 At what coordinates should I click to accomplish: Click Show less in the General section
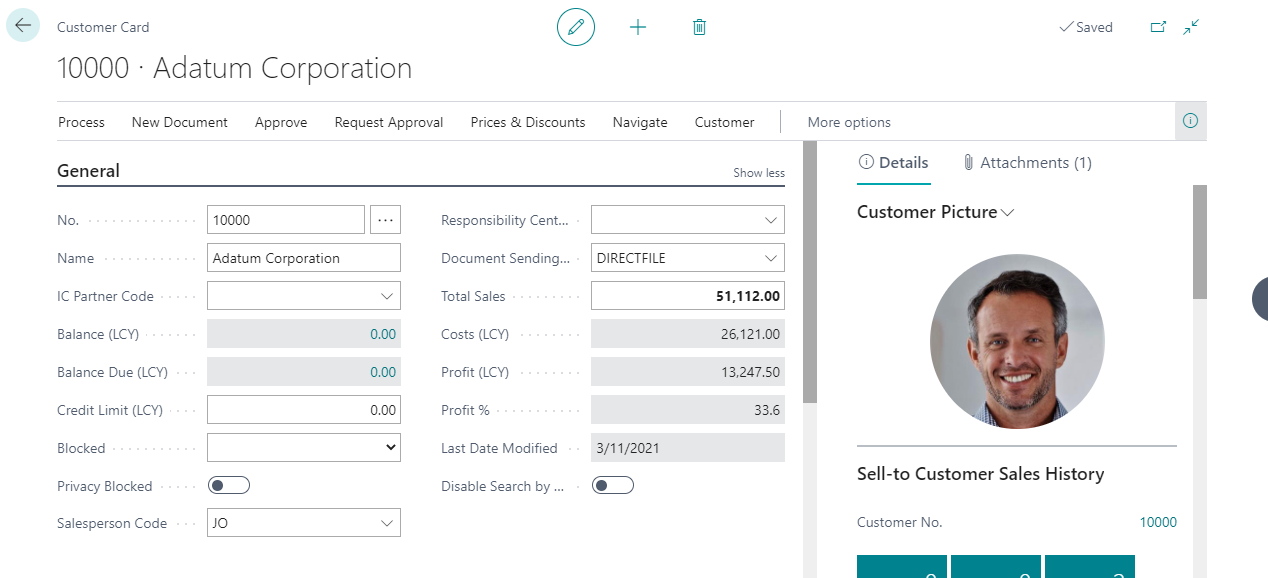(x=758, y=172)
